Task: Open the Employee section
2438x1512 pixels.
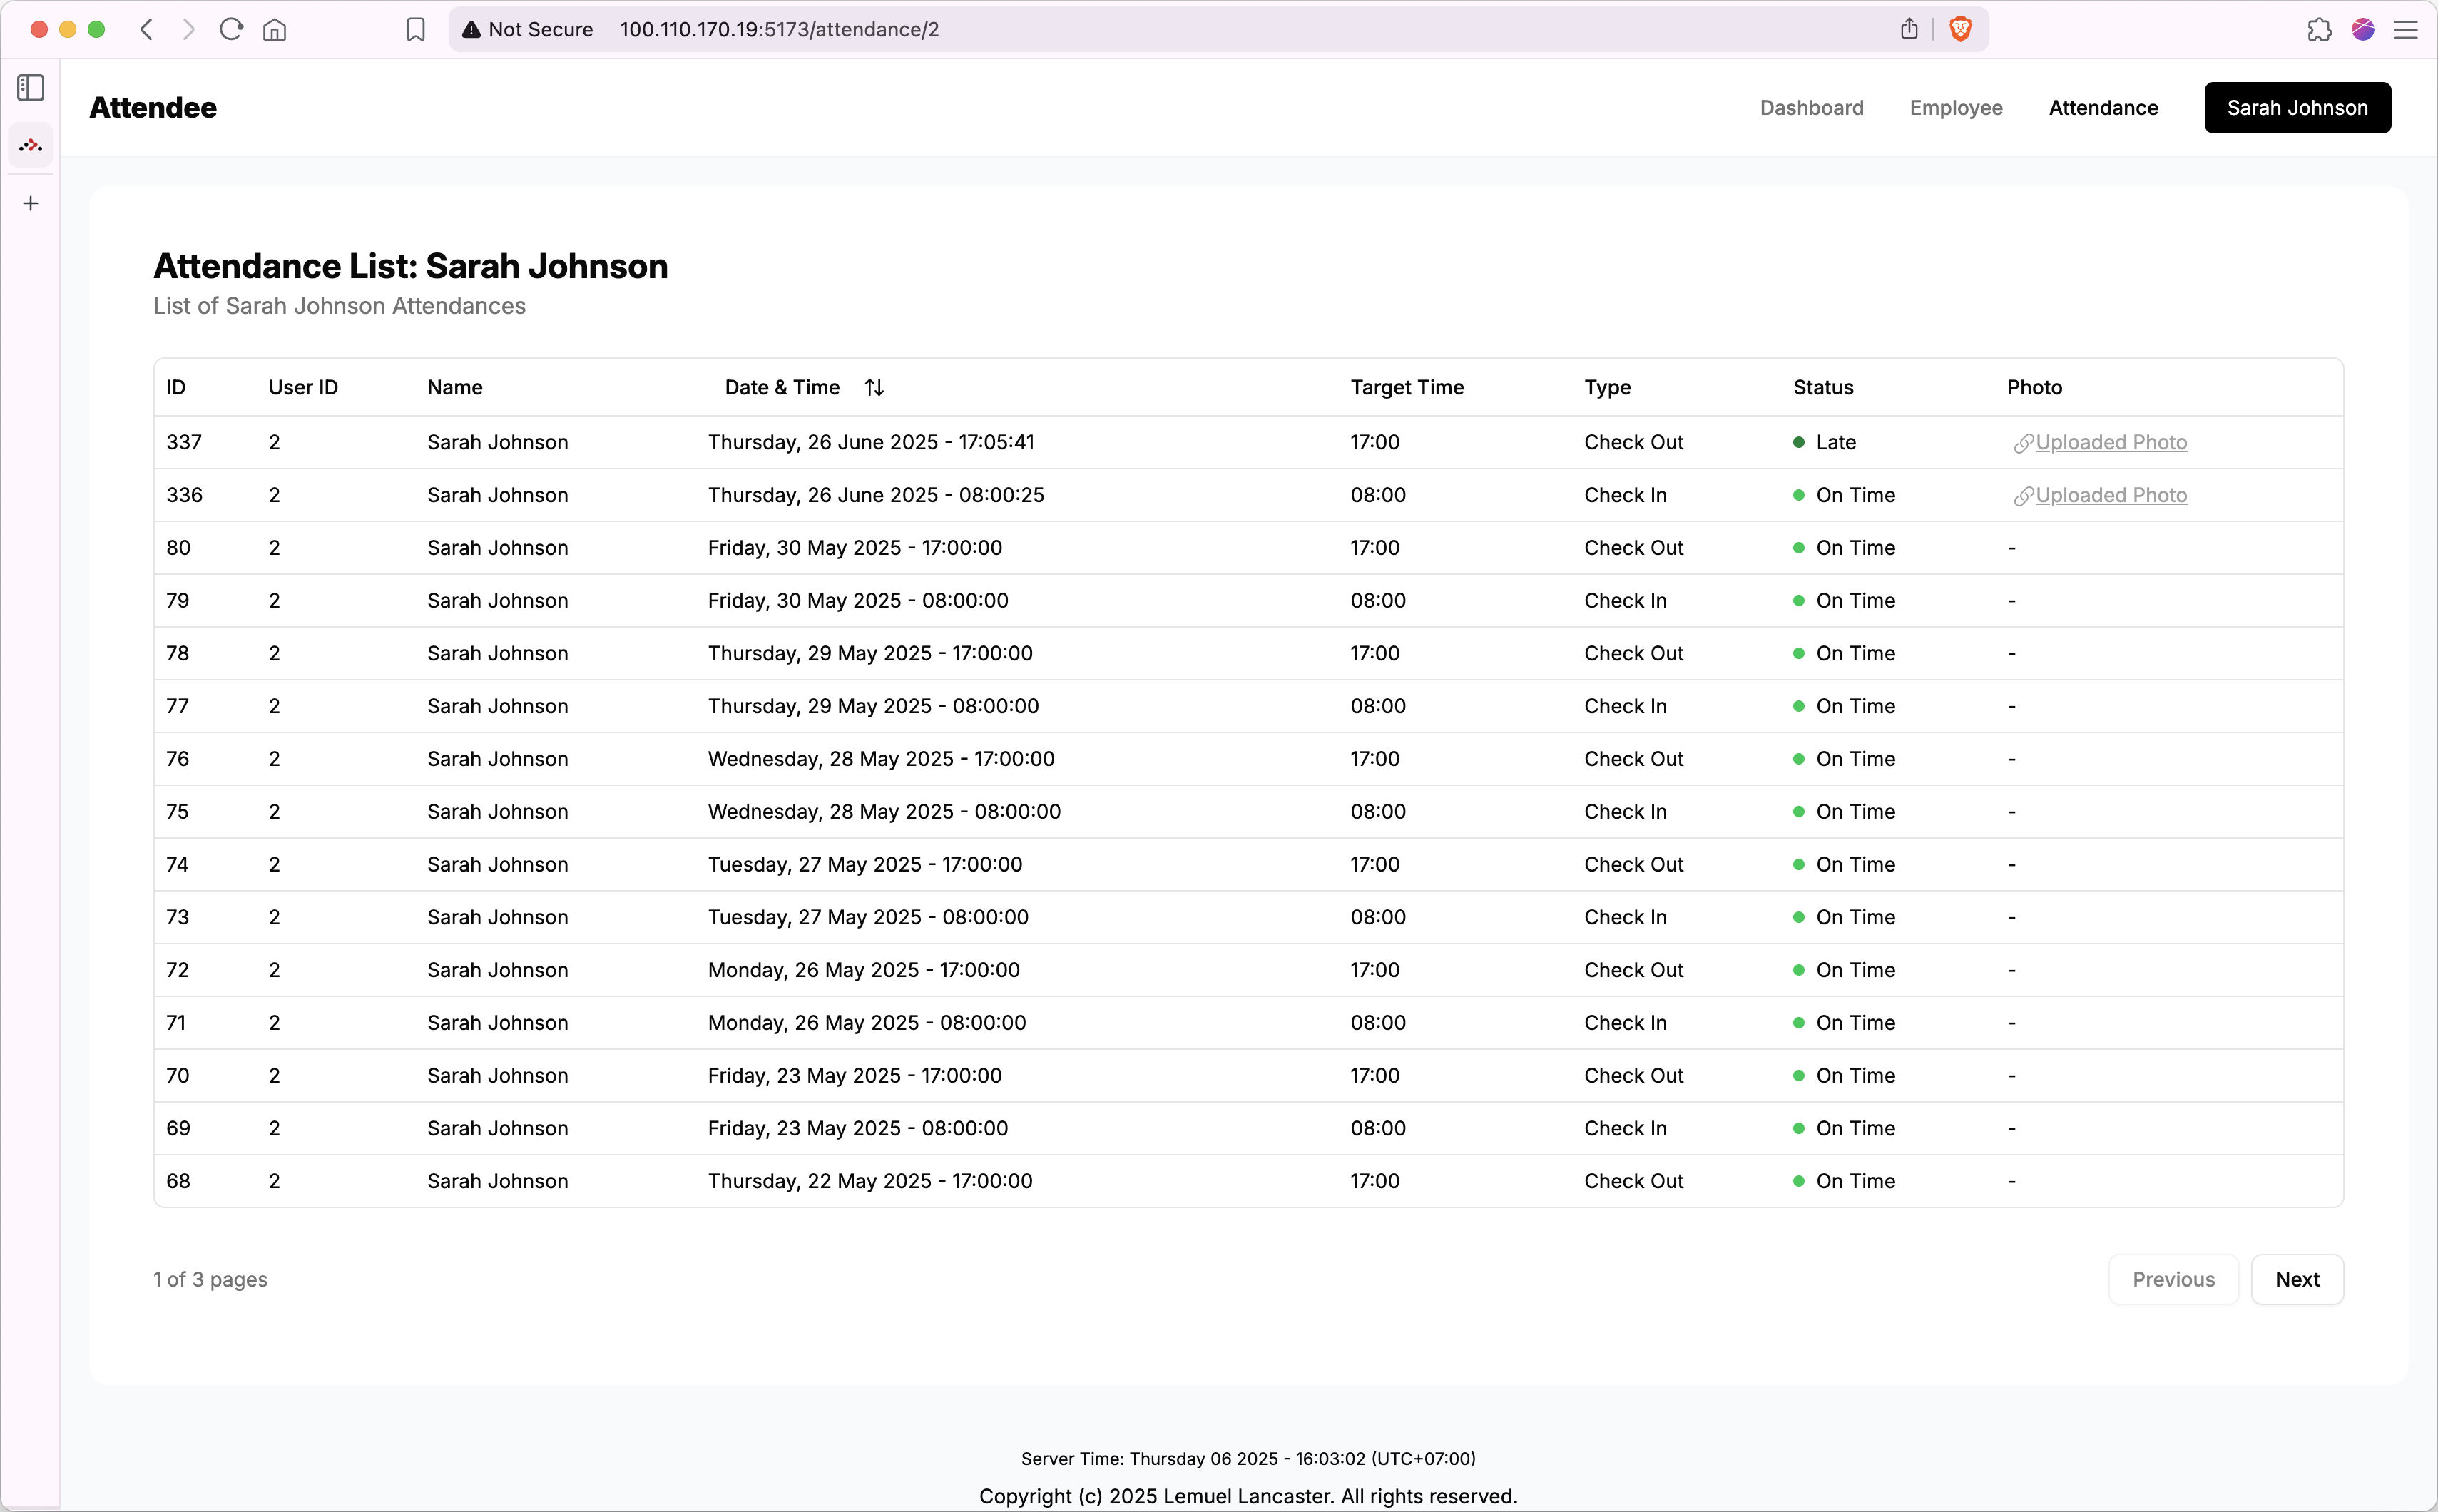Action: pyautogui.click(x=1955, y=108)
